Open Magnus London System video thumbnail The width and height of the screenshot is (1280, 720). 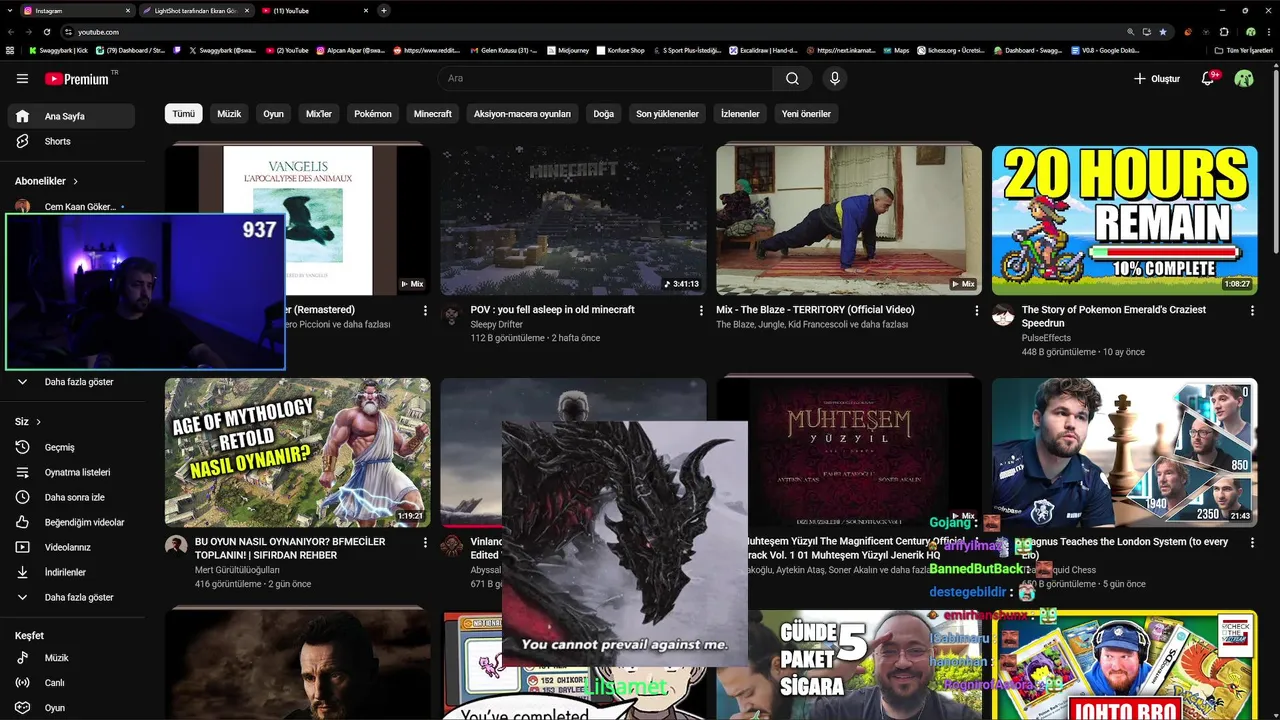(x=1124, y=452)
